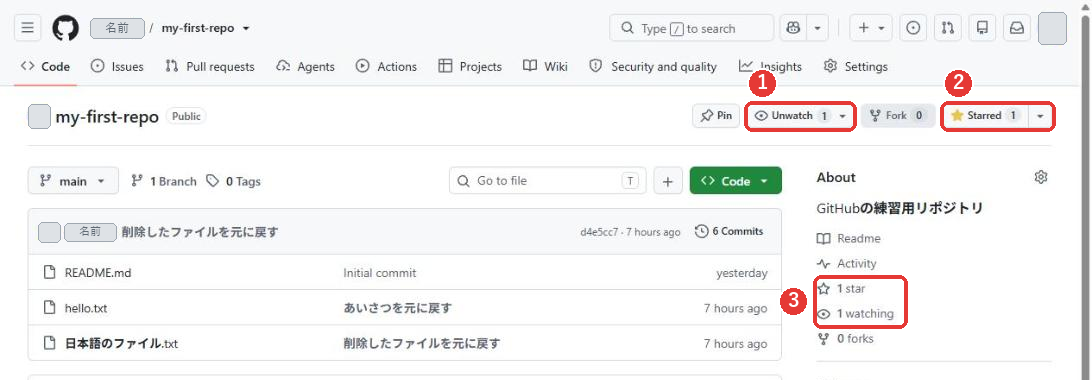Open the hello.txt file

click(x=86, y=308)
